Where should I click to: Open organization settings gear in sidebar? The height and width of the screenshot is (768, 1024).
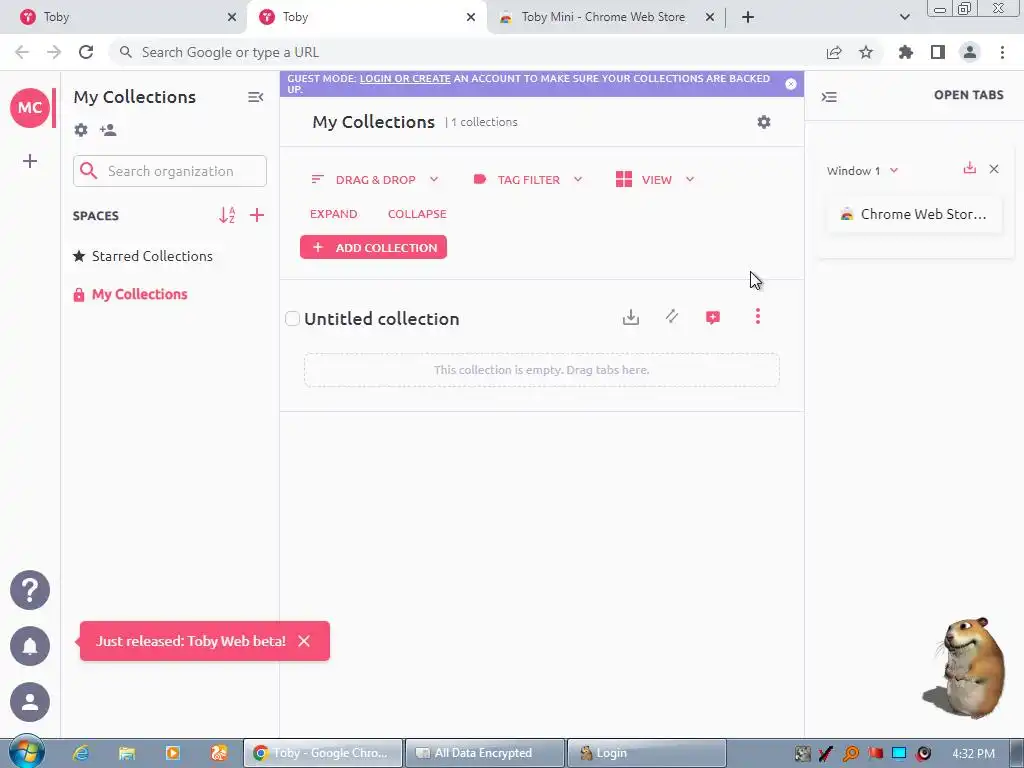coord(81,130)
